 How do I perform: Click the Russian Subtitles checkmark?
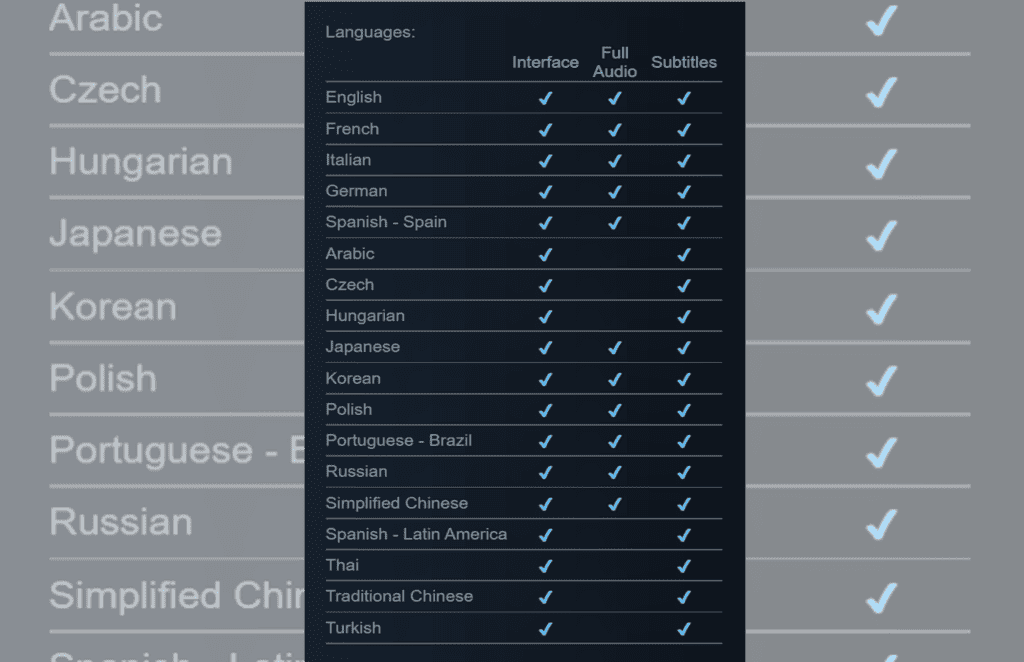(684, 472)
